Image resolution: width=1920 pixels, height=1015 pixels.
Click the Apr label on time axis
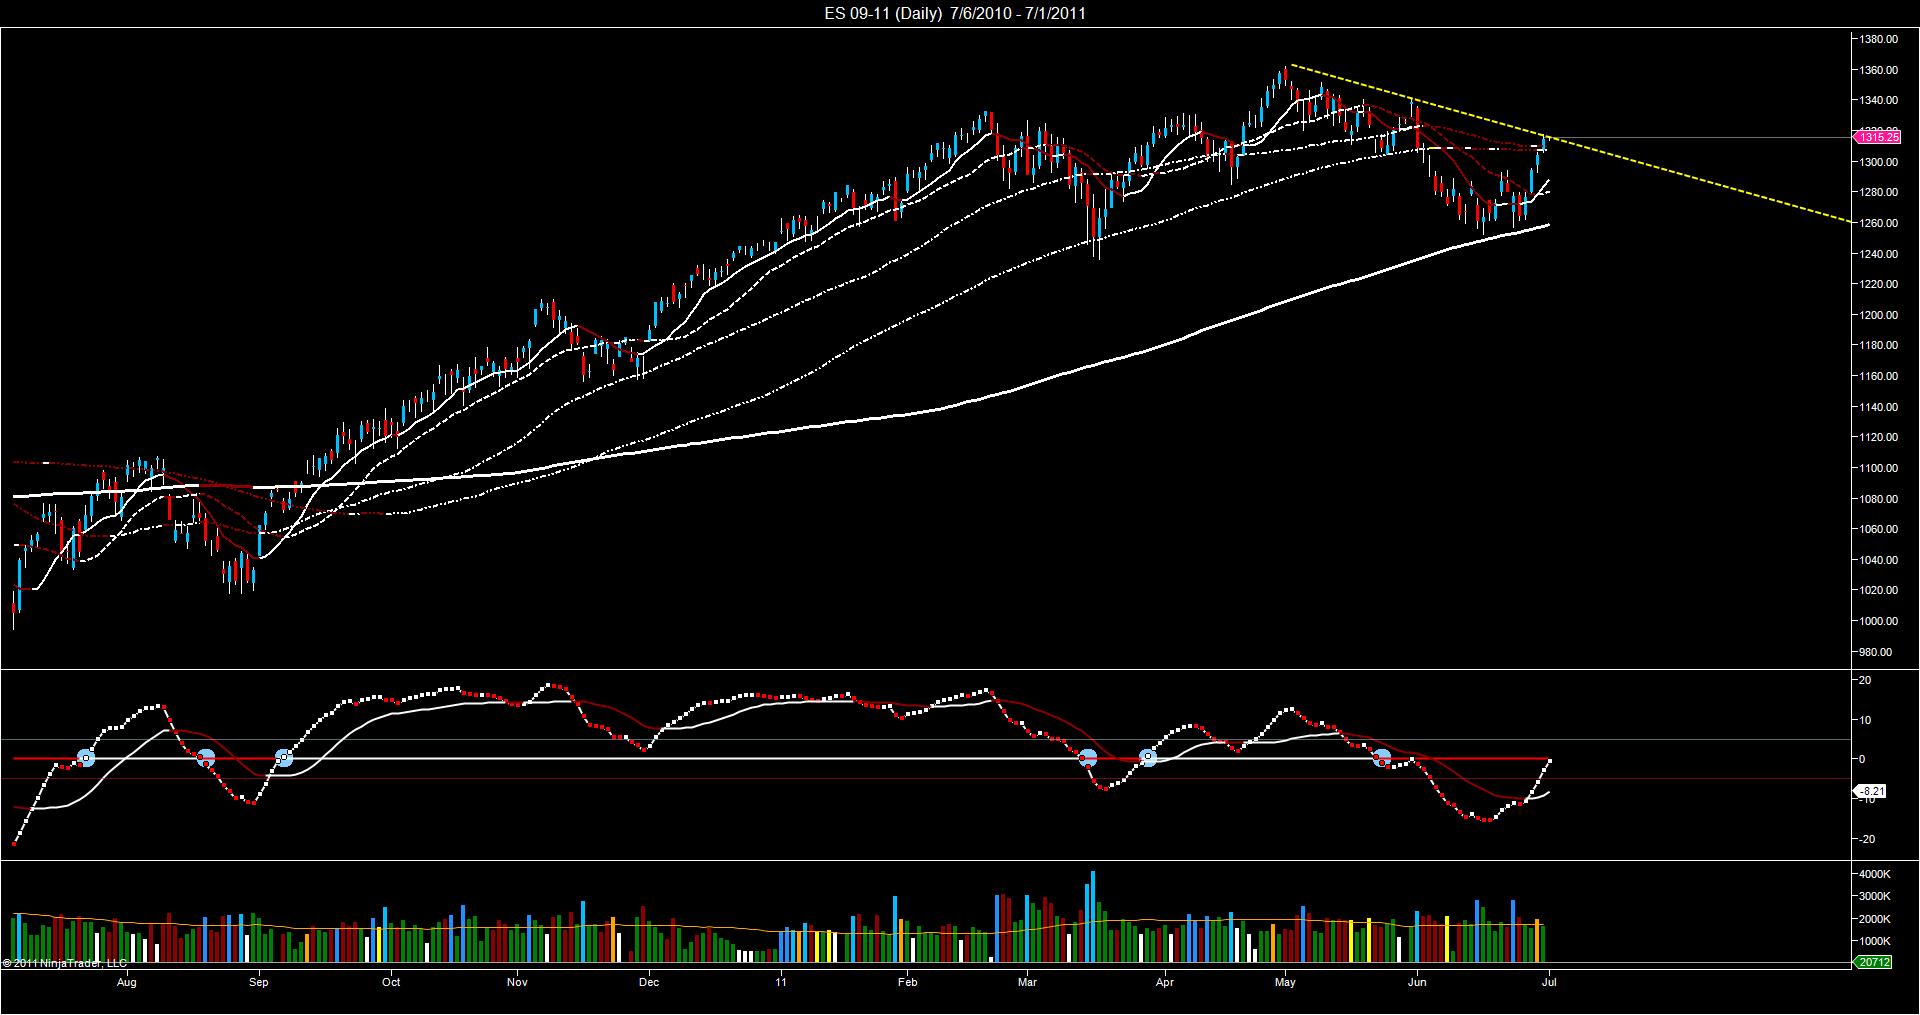(1165, 982)
